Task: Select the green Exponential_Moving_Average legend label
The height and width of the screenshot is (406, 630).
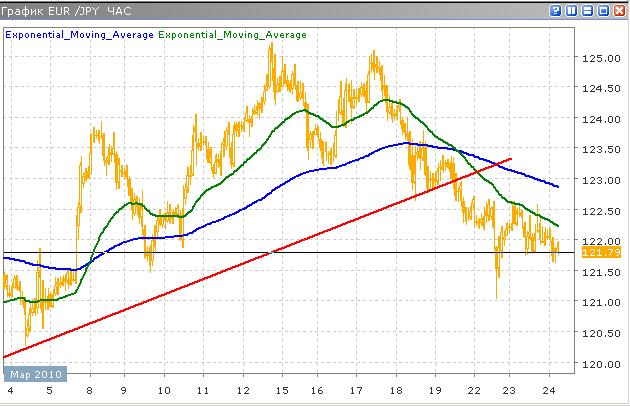Action: pos(232,34)
